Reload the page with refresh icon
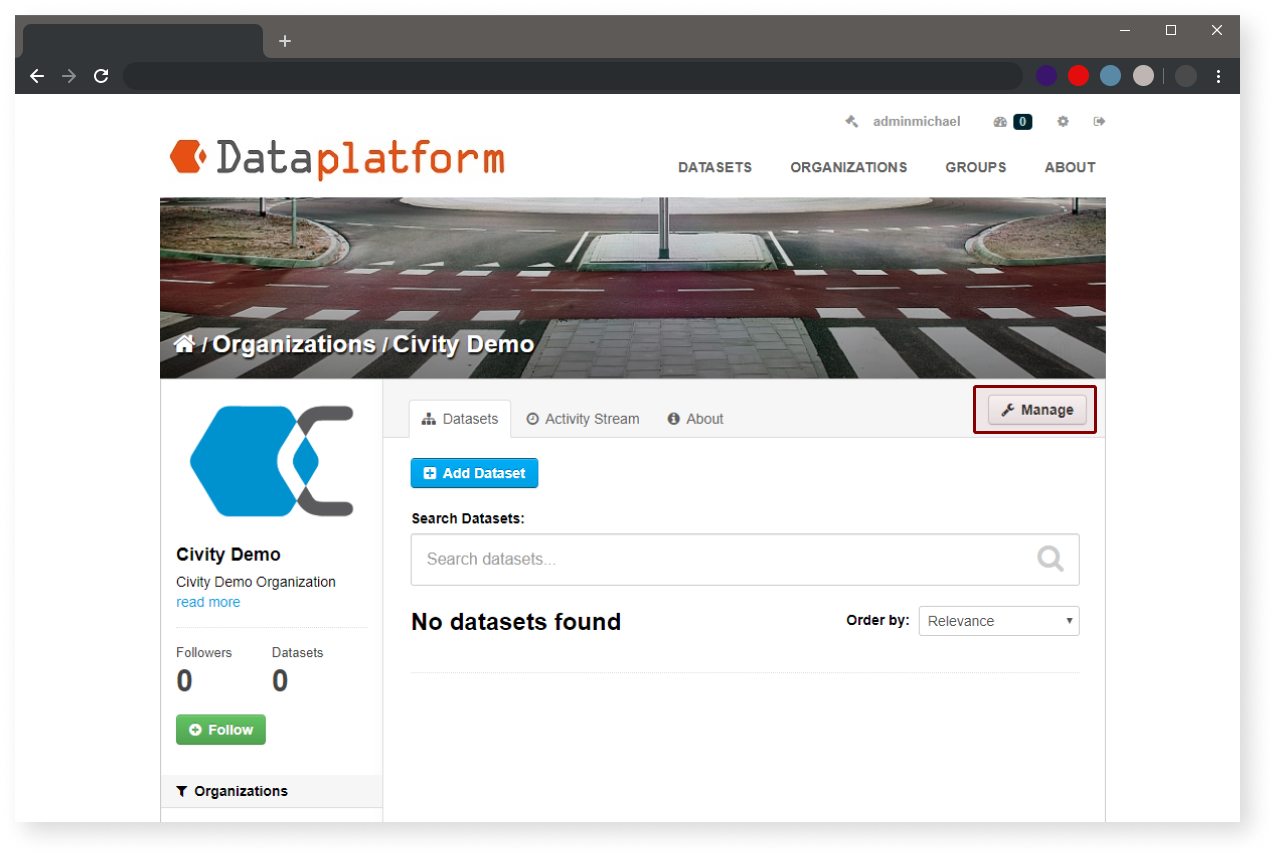Viewport: 1275px width, 857px height. tap(101, 76)
